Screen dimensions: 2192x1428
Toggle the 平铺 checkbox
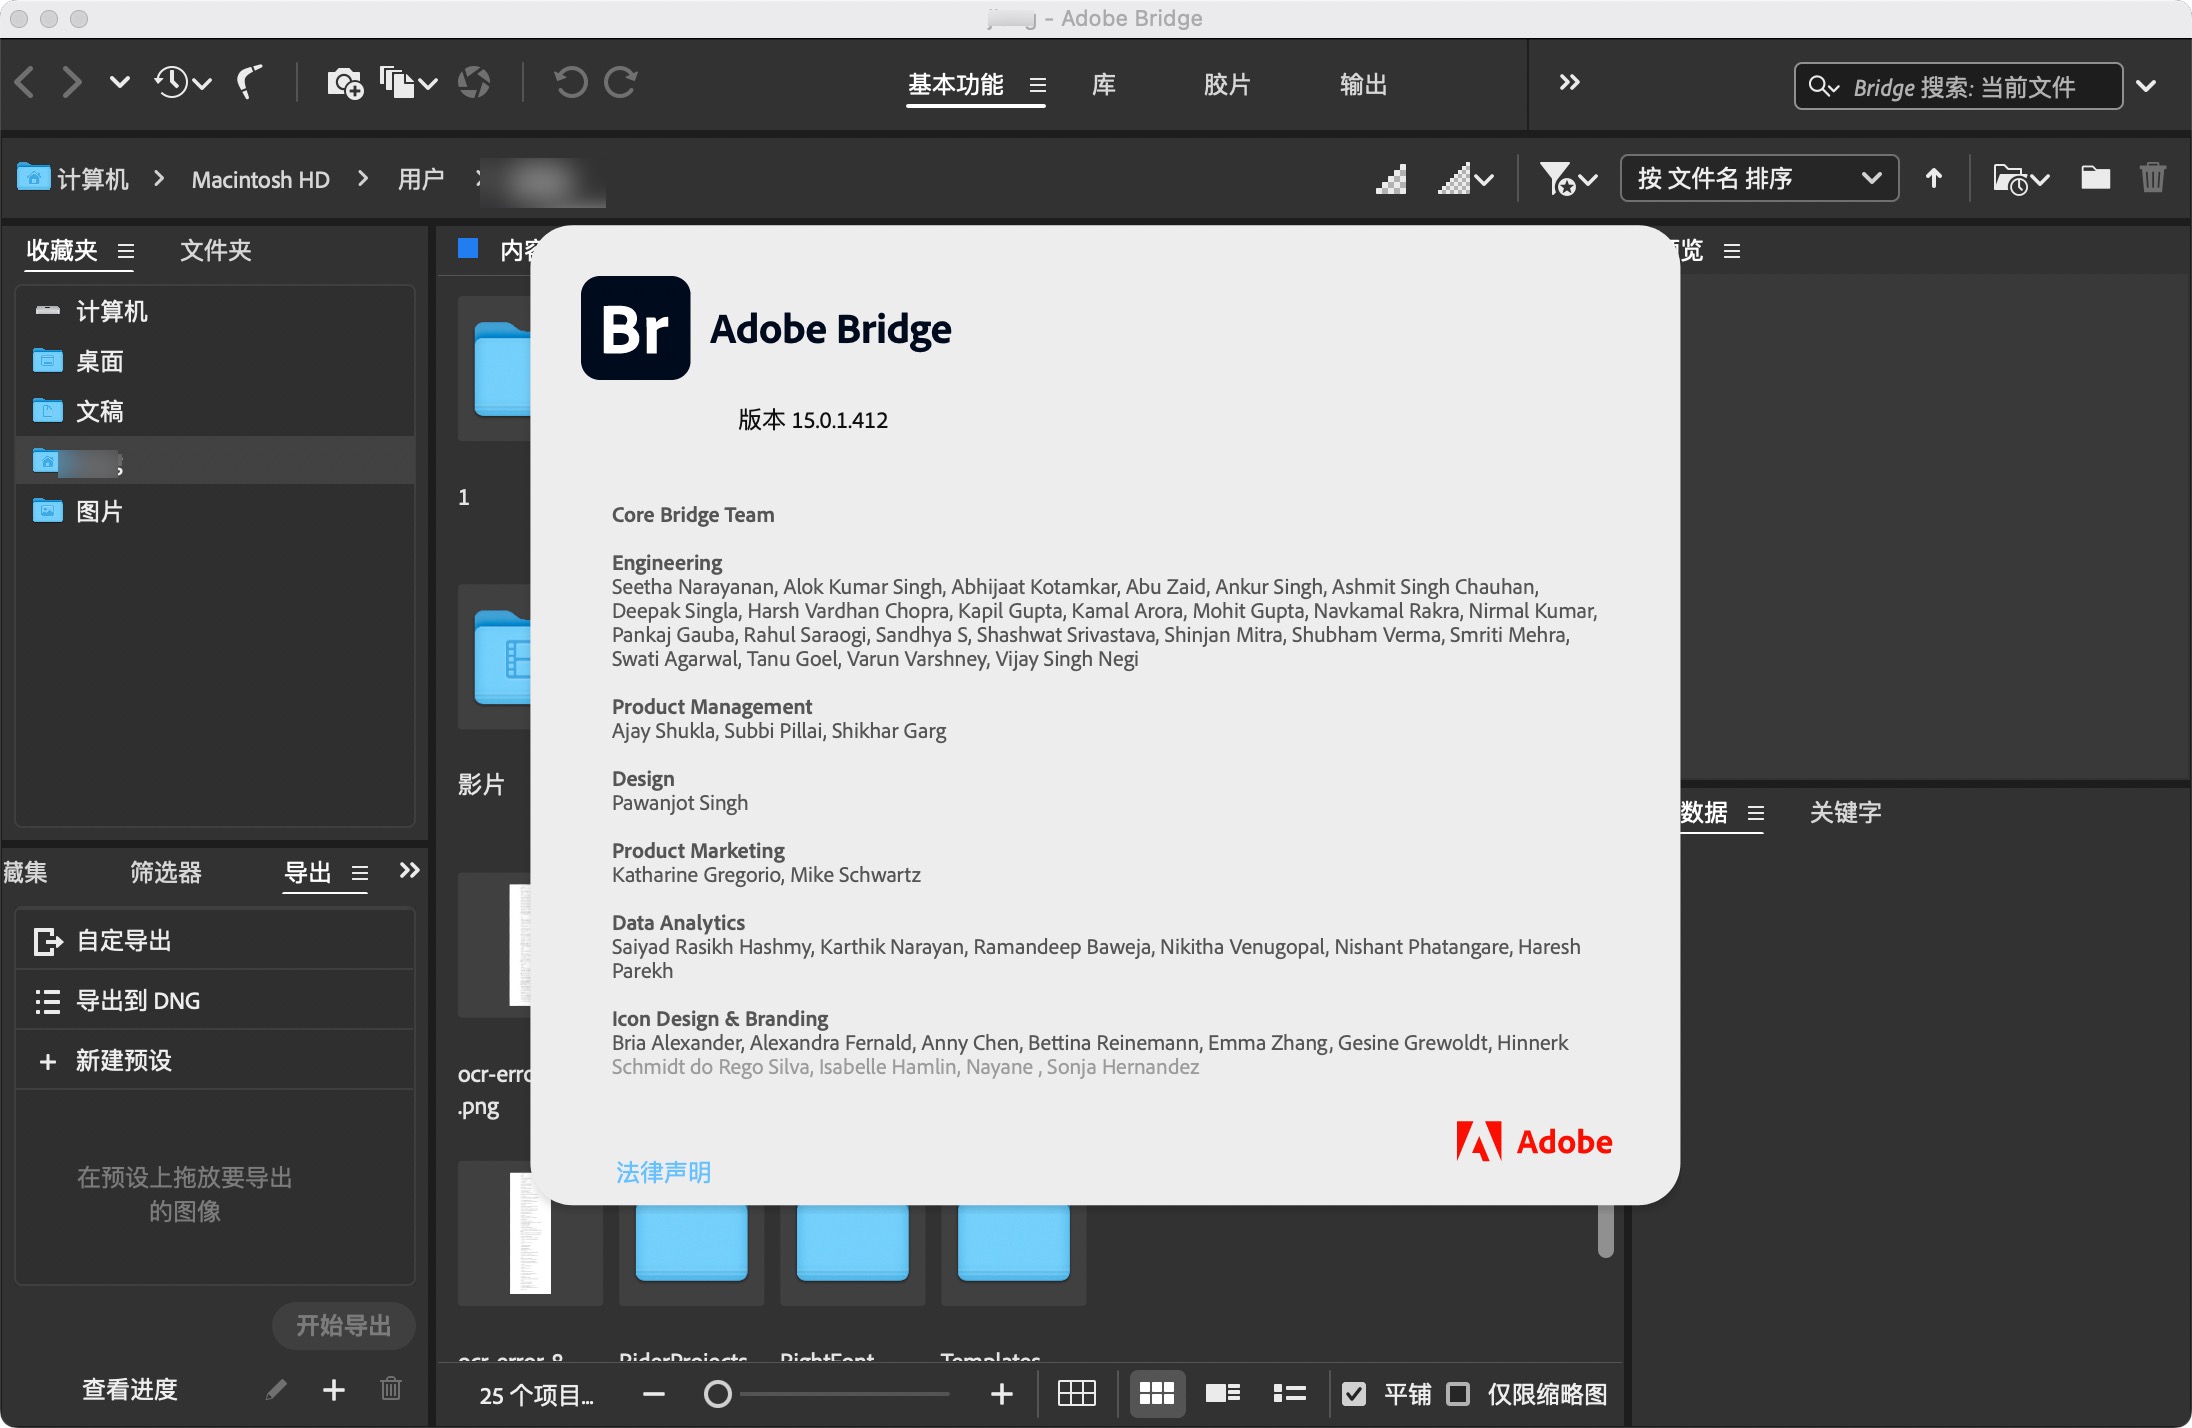coord(1354,1394)
